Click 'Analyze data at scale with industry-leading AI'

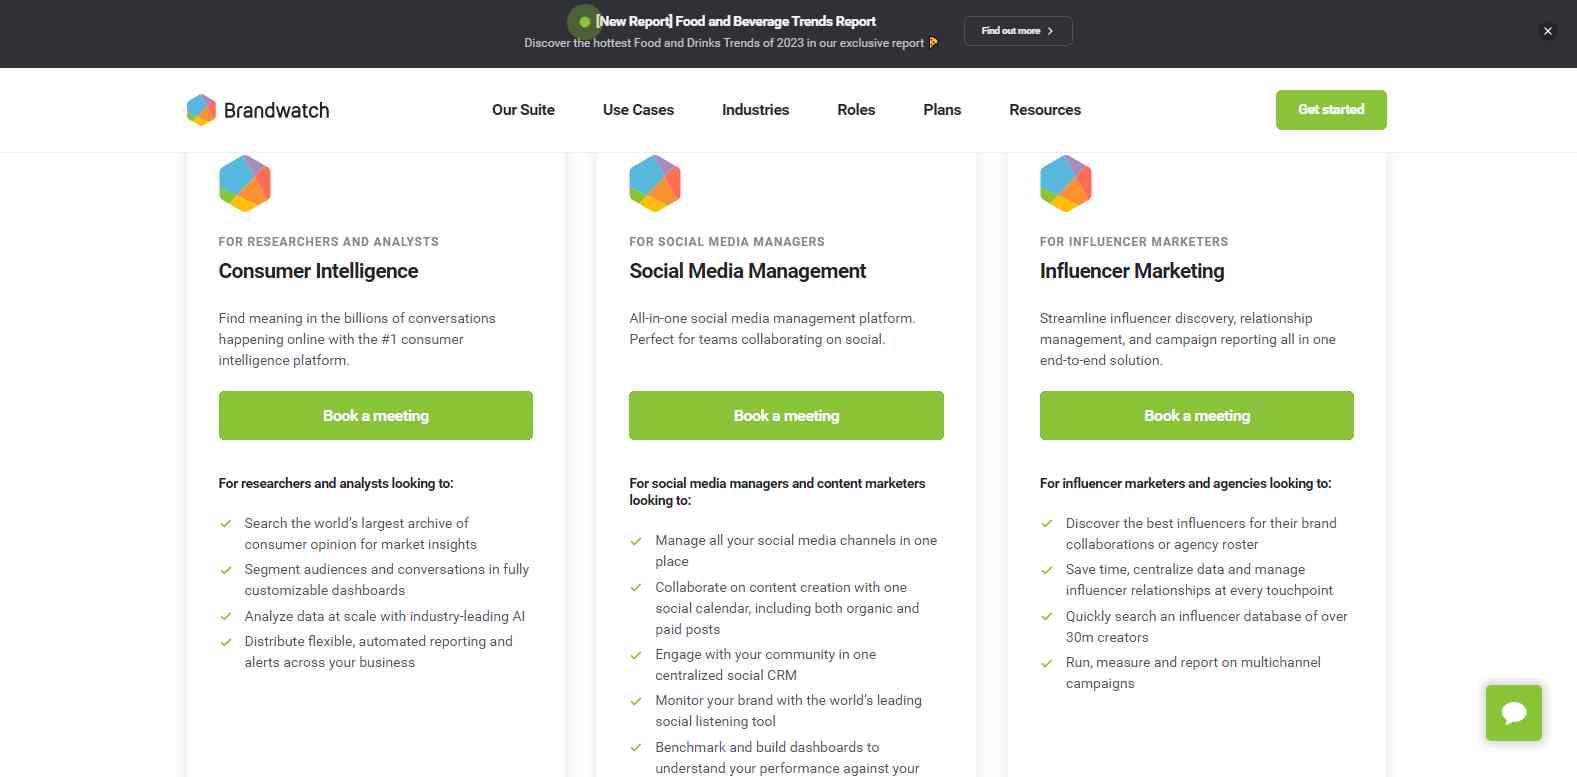385,616
